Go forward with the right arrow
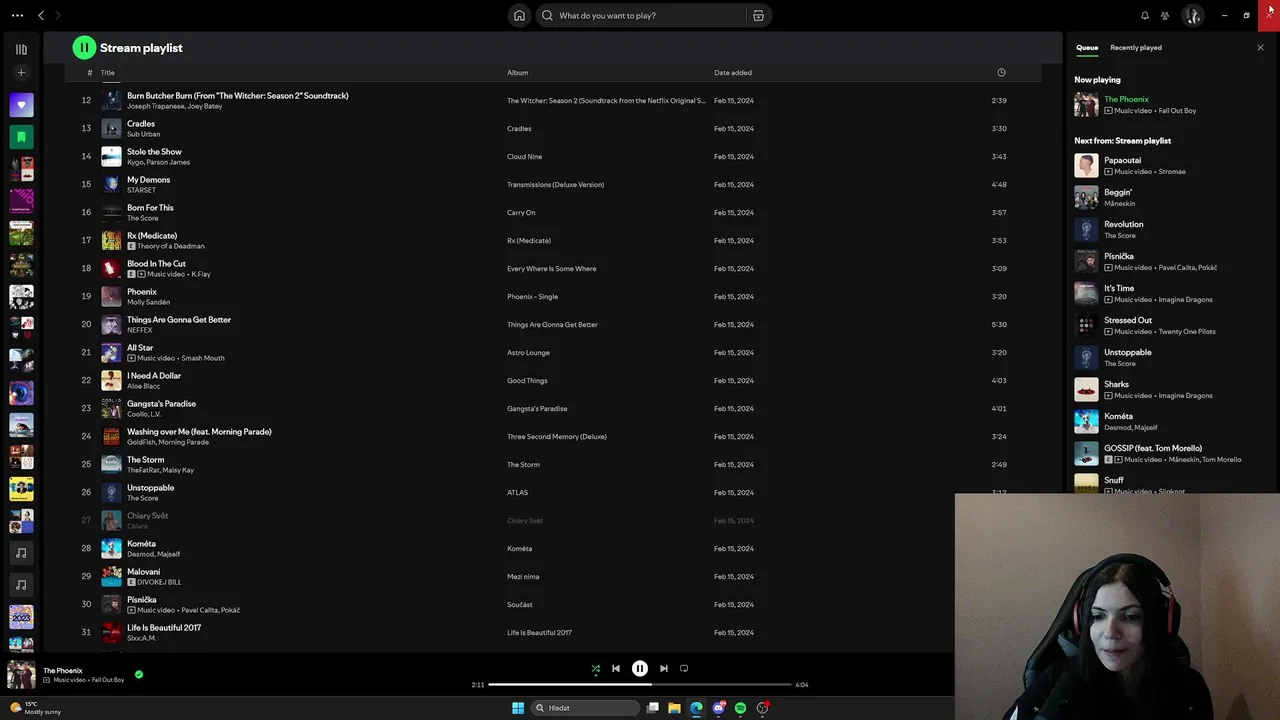 (x=58, y=15)
